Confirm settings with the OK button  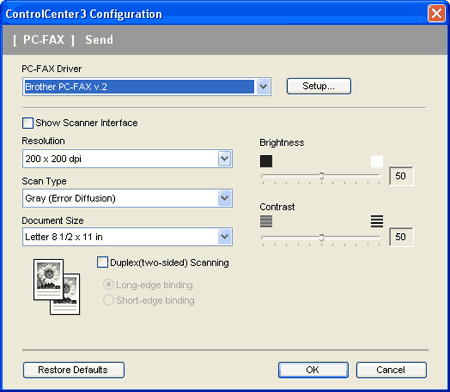[x=313, y=370]
